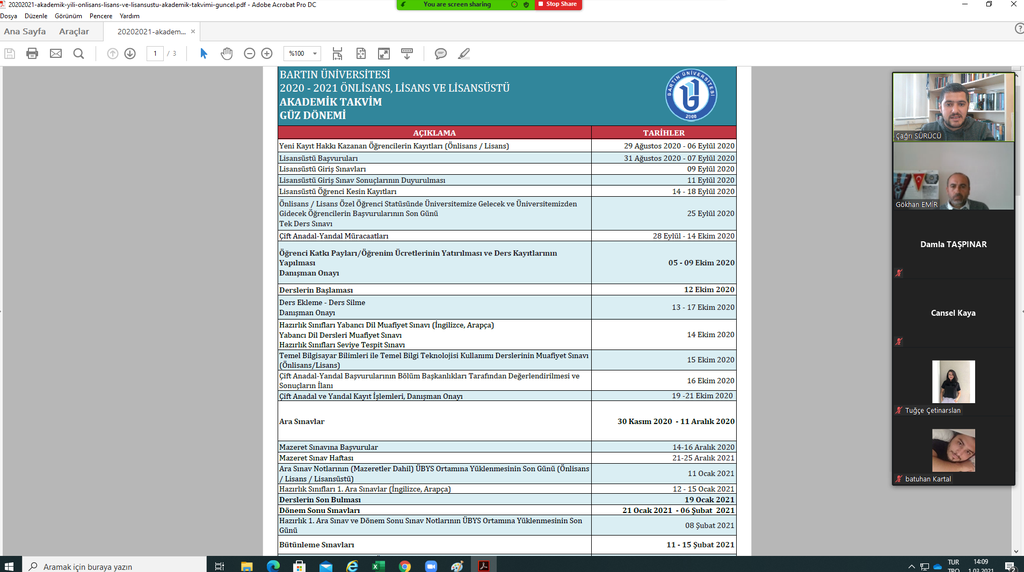The height and width of the screenshot is (572, 1024).
Task: Click the Print file icon
Action: tap(32, 53)
